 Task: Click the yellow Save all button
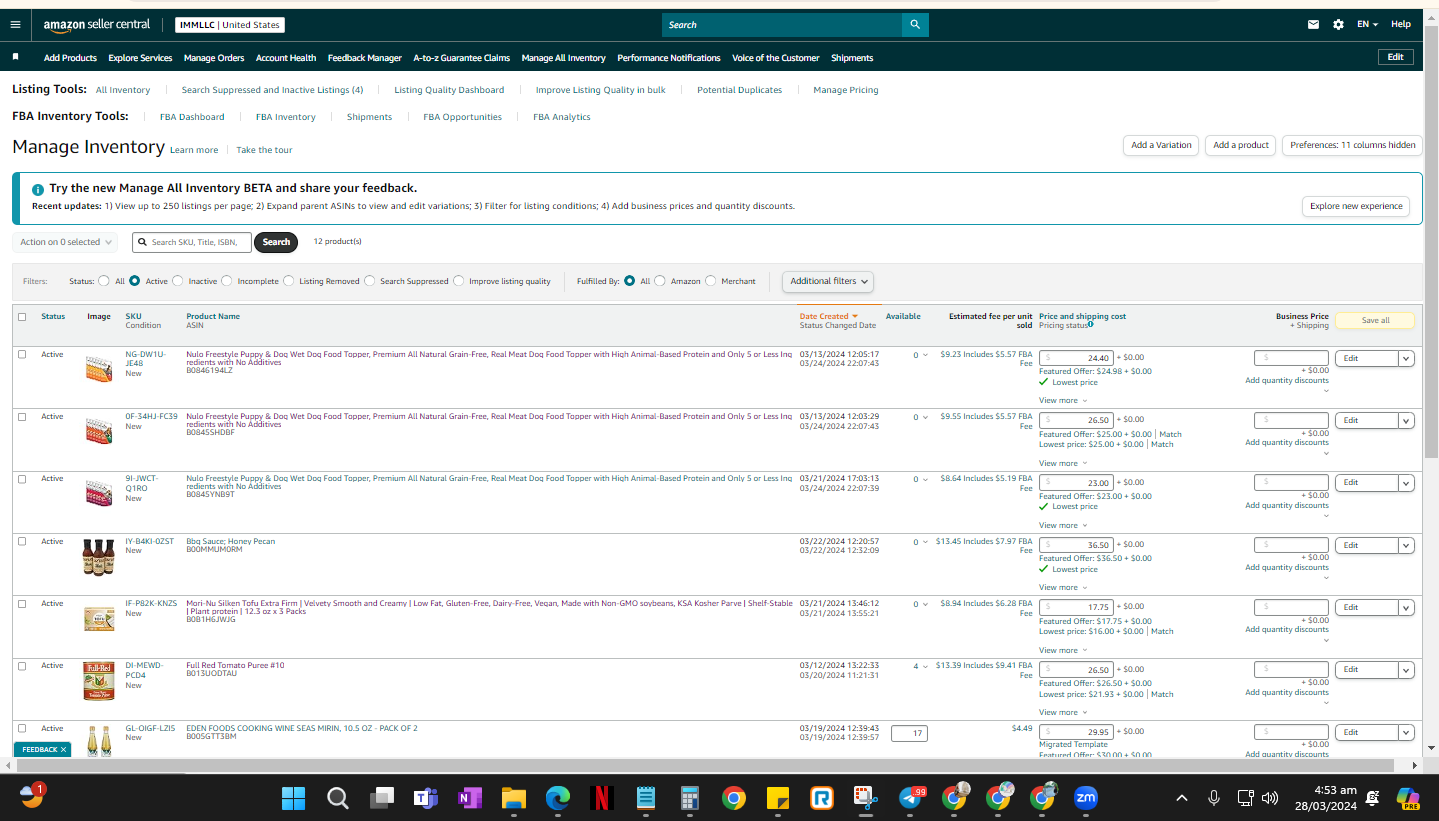pyautogui.click(x=1375, y=320)
